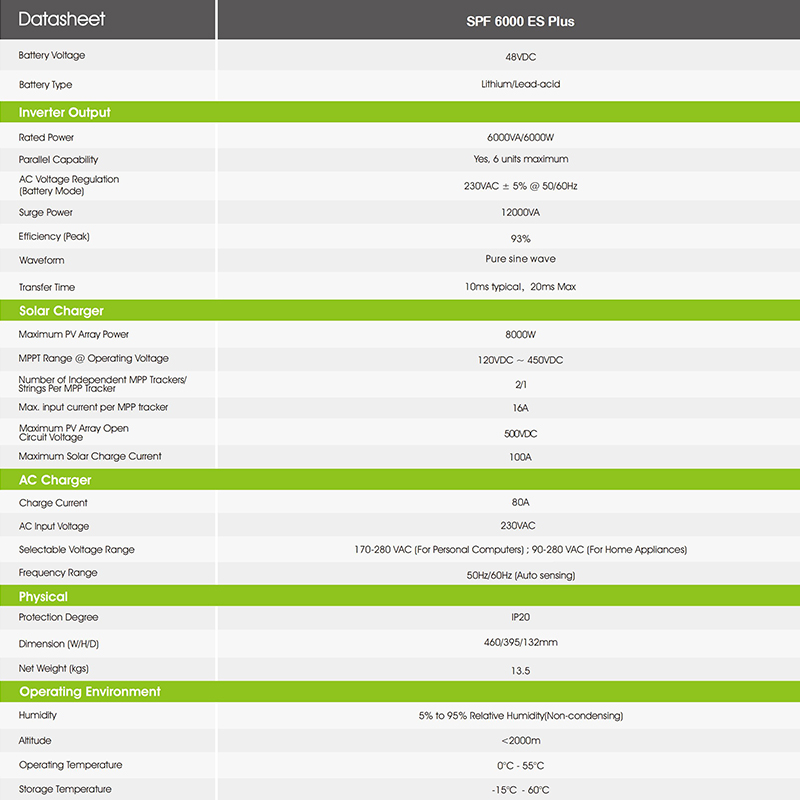
Task: Select the '48VDC' battery voltage value
Action: coord(520,57)
